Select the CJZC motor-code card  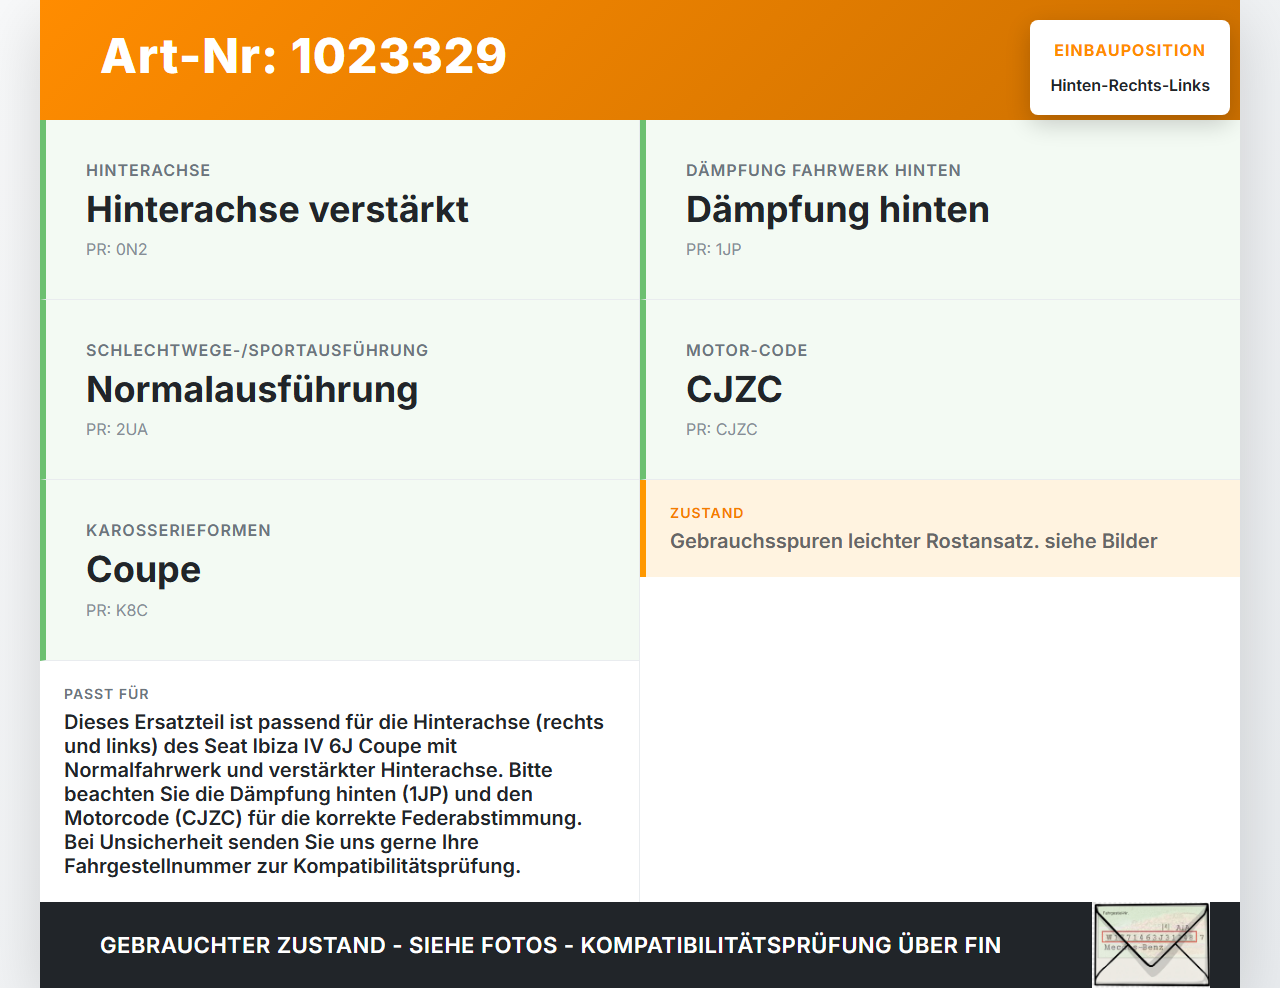(x=940, y=390)
